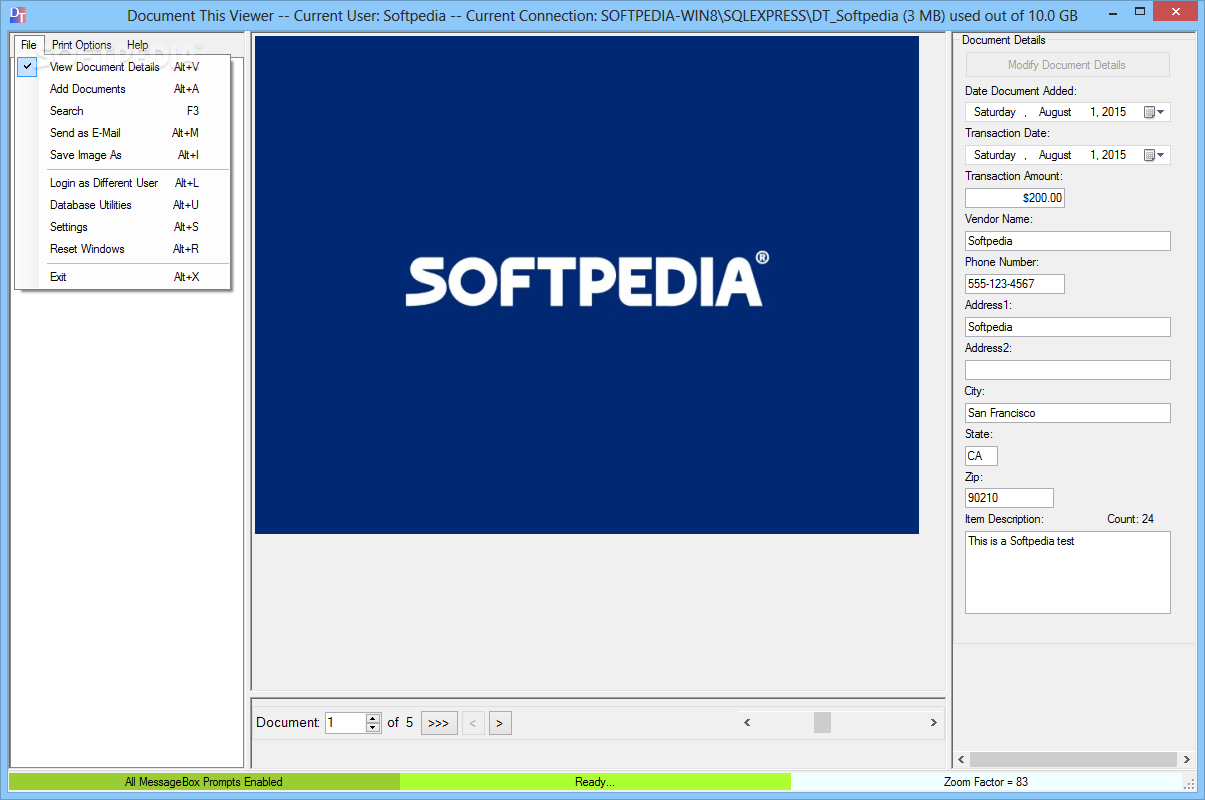Image resolution: width=1205 pixels, height=800 pixels.
Task: Jump to last document with >>> button
Action: [439, 723]
